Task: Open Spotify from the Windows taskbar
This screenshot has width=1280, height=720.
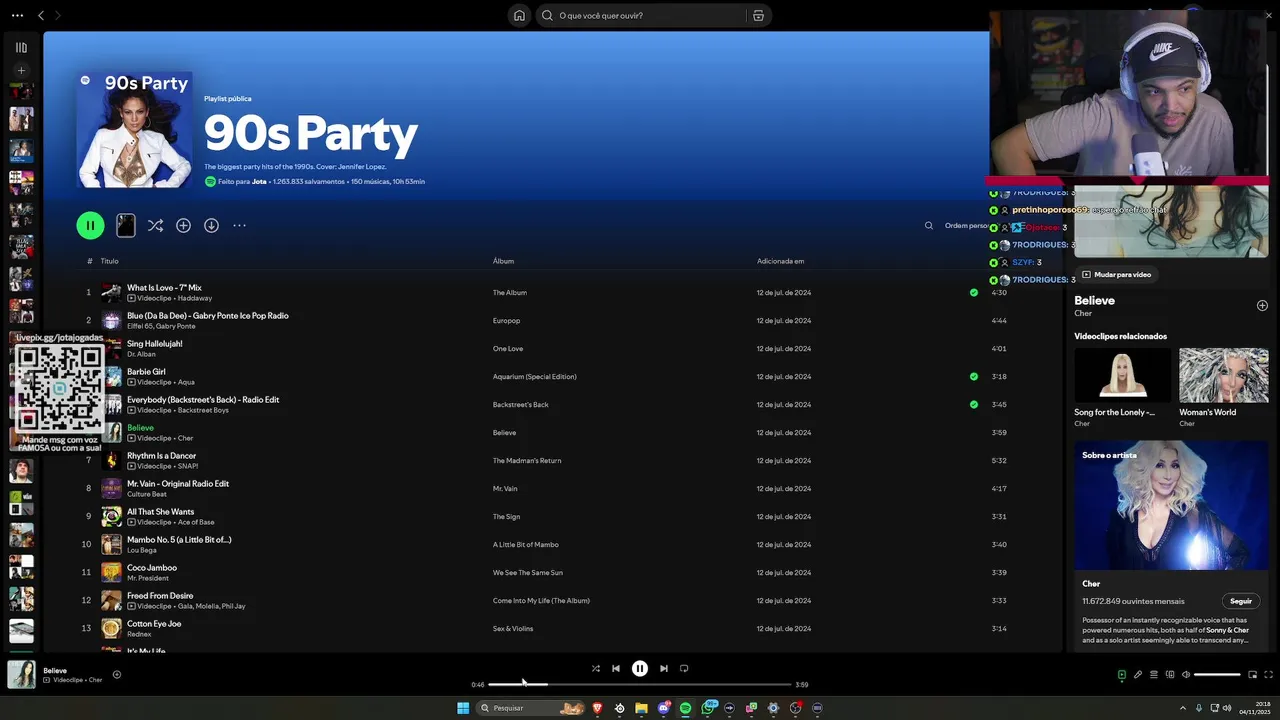Action: coord(685,708)
